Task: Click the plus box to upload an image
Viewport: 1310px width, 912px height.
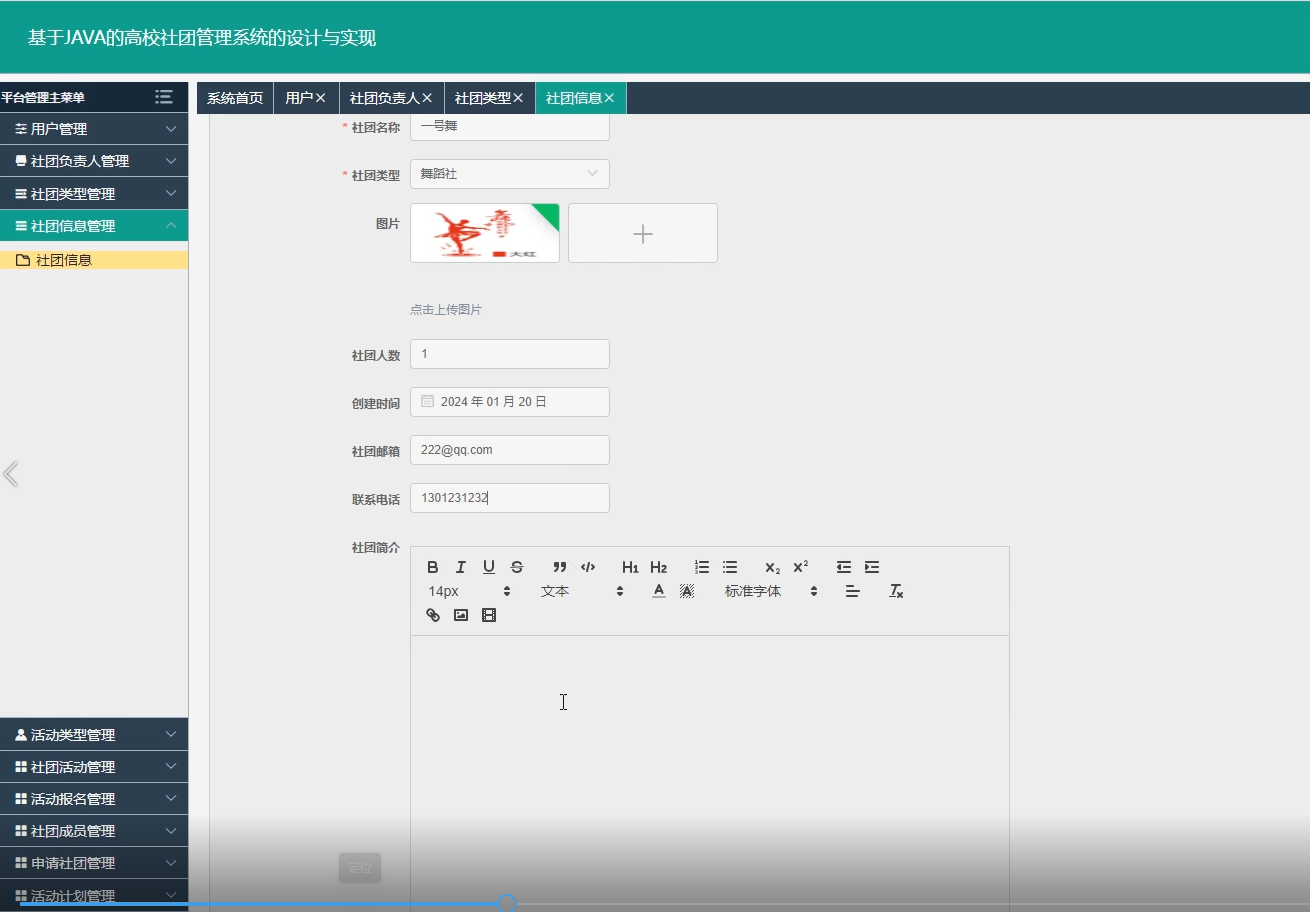Action: (x=643, y=233)
